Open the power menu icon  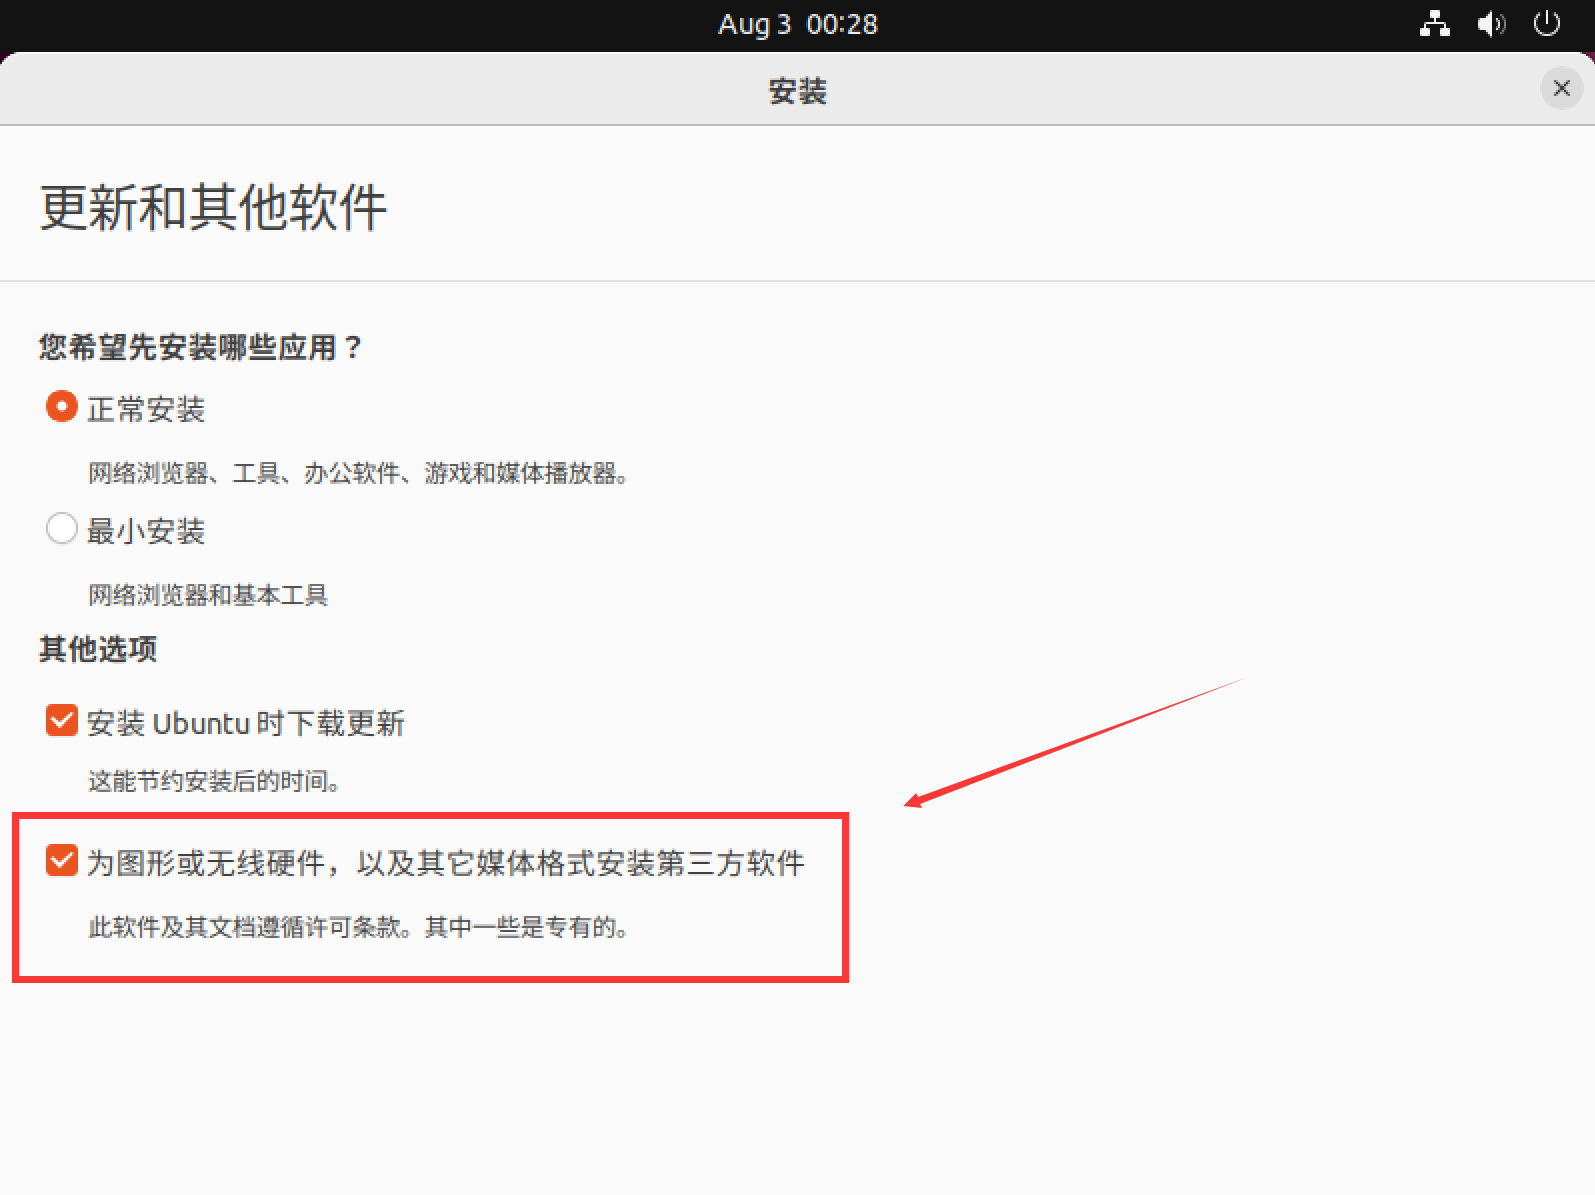(x=1546, y=24)
